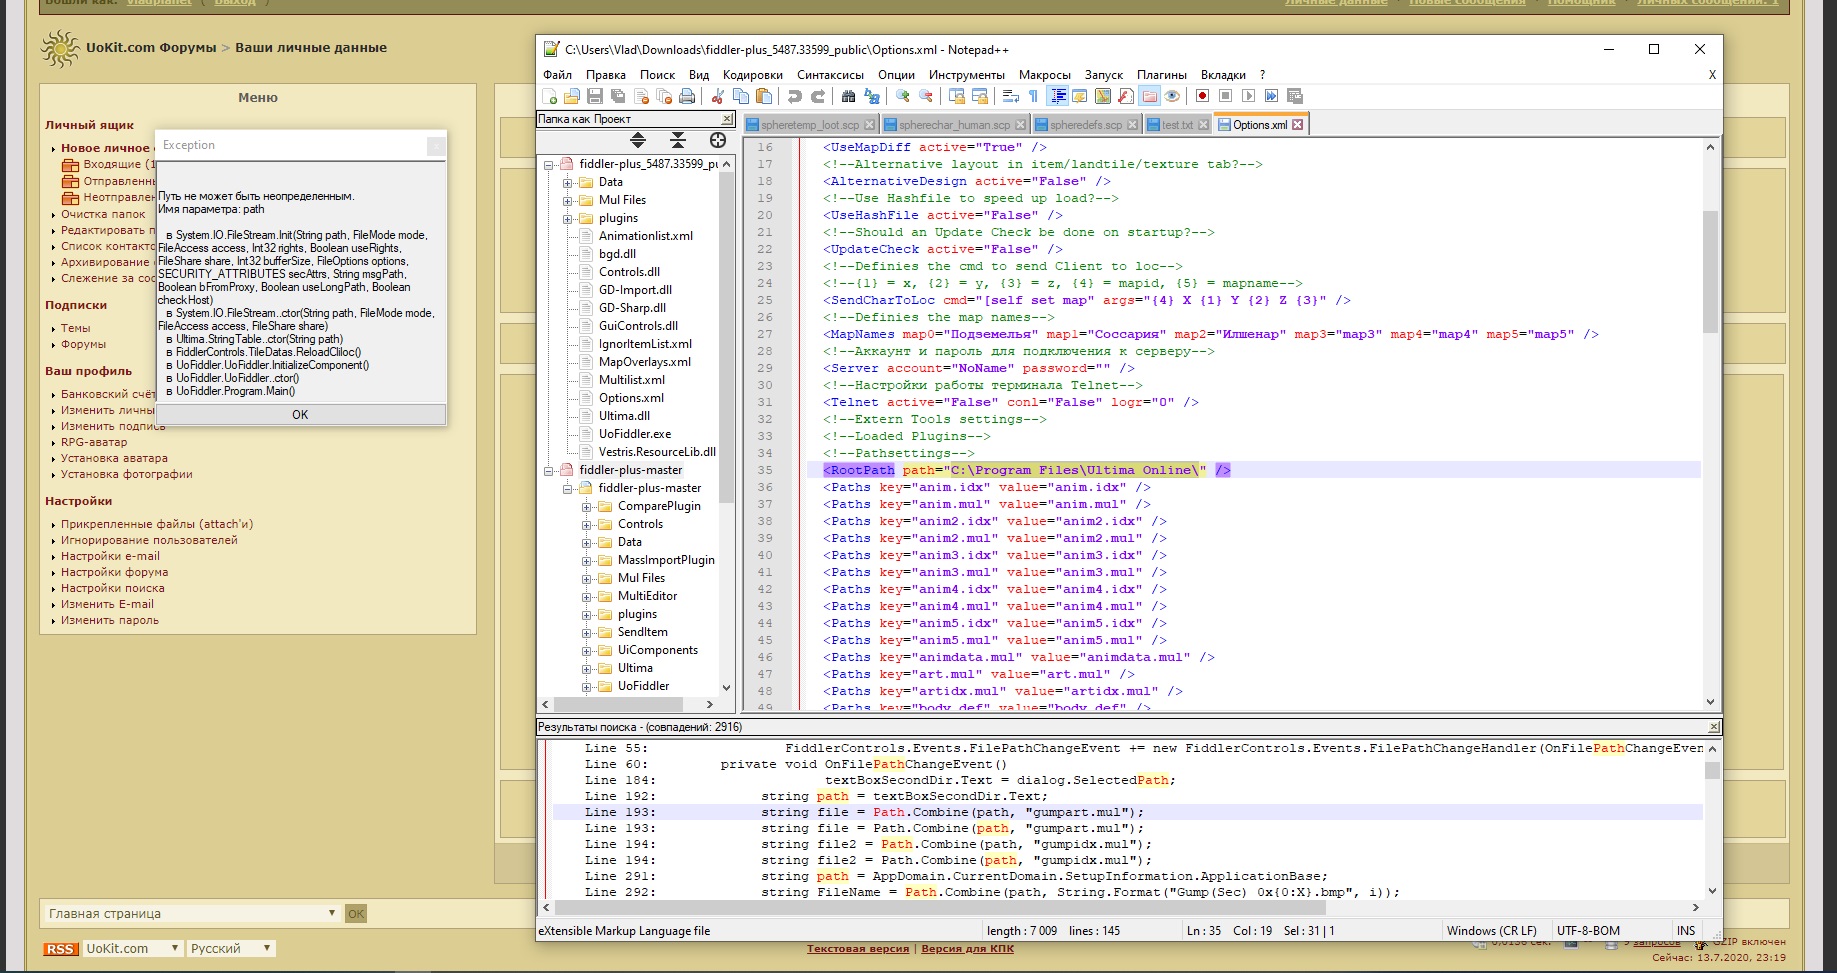Toggle file monitoring eye icon
This screenshot has width=1837, height=973.
(x=1172, y=96)
